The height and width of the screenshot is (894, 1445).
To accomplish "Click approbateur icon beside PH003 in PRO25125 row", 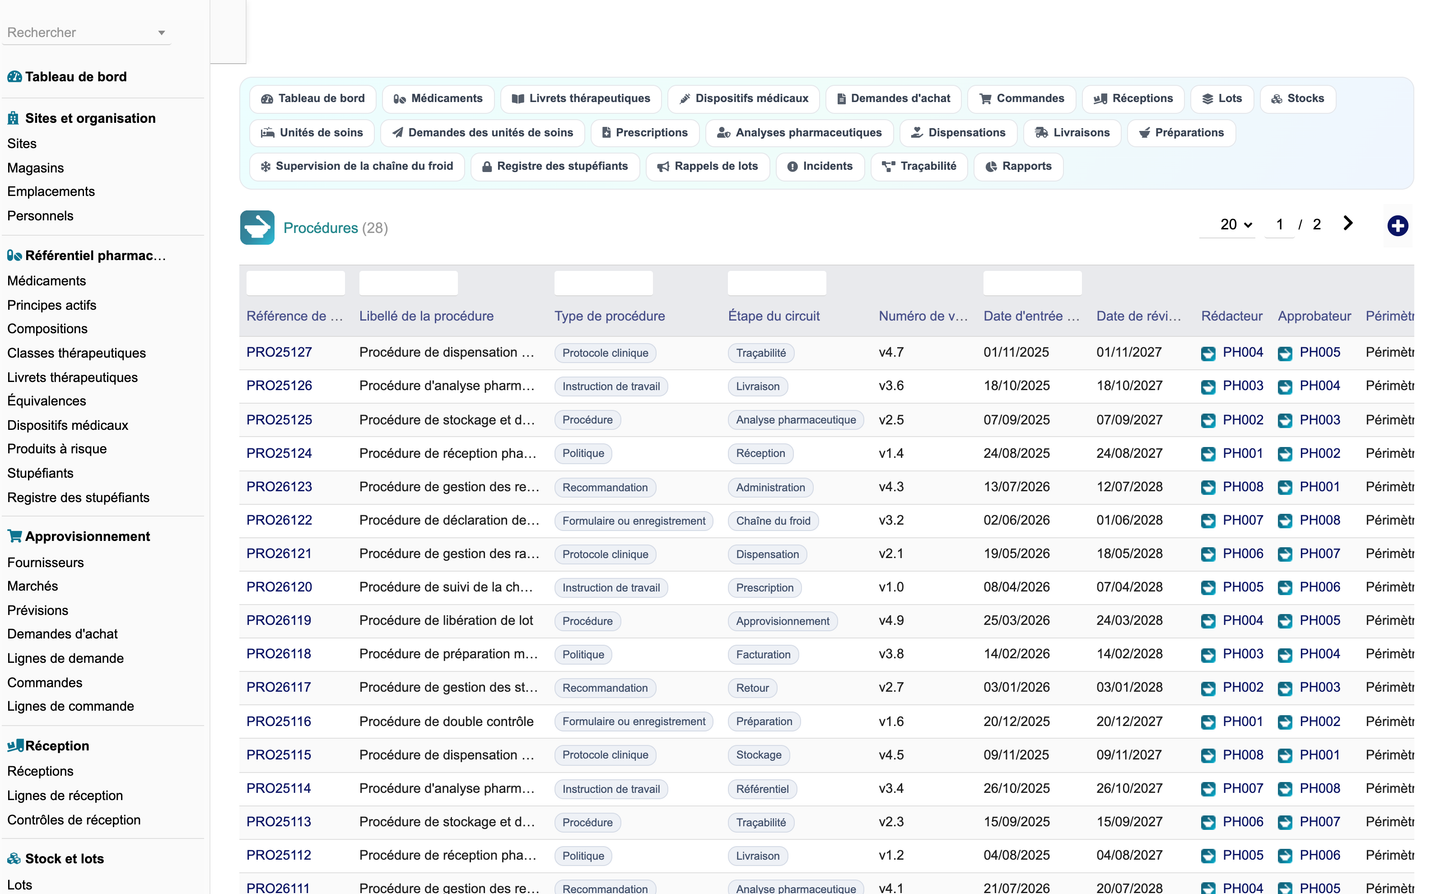I will 1285,420.
